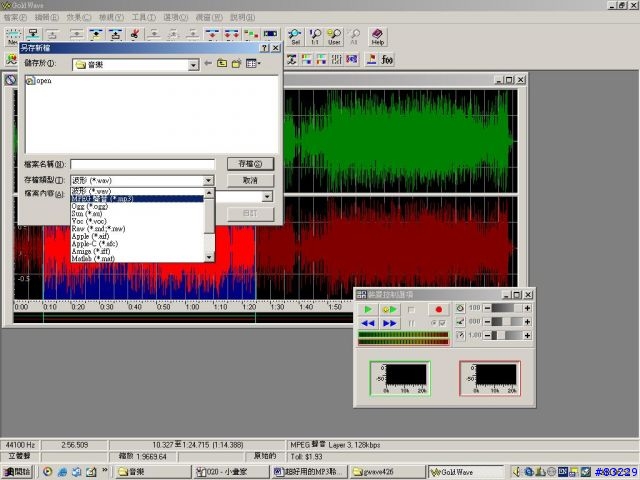Click the speed icon beside 1.00
Screen dimensions: 640x480
click(x=460, y=335)
